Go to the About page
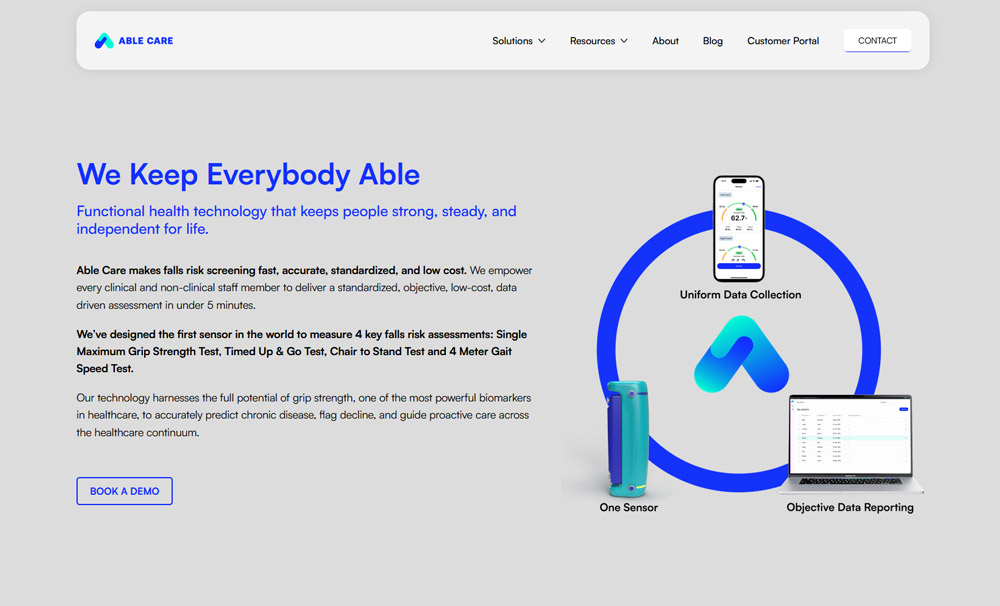Image resolution: width=1000 pixels, height=606 pixels. coord(665,41)
